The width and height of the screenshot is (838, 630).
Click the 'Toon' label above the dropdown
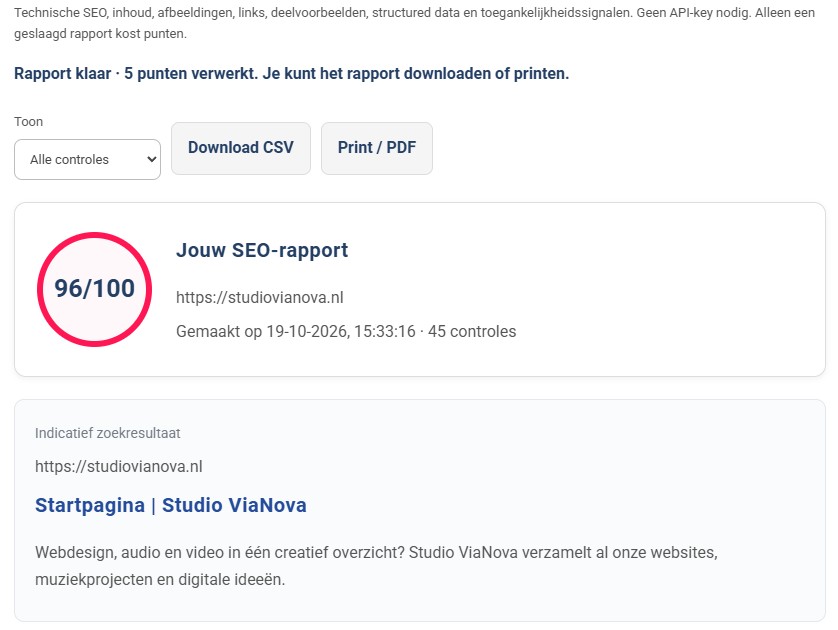point(28,122)
